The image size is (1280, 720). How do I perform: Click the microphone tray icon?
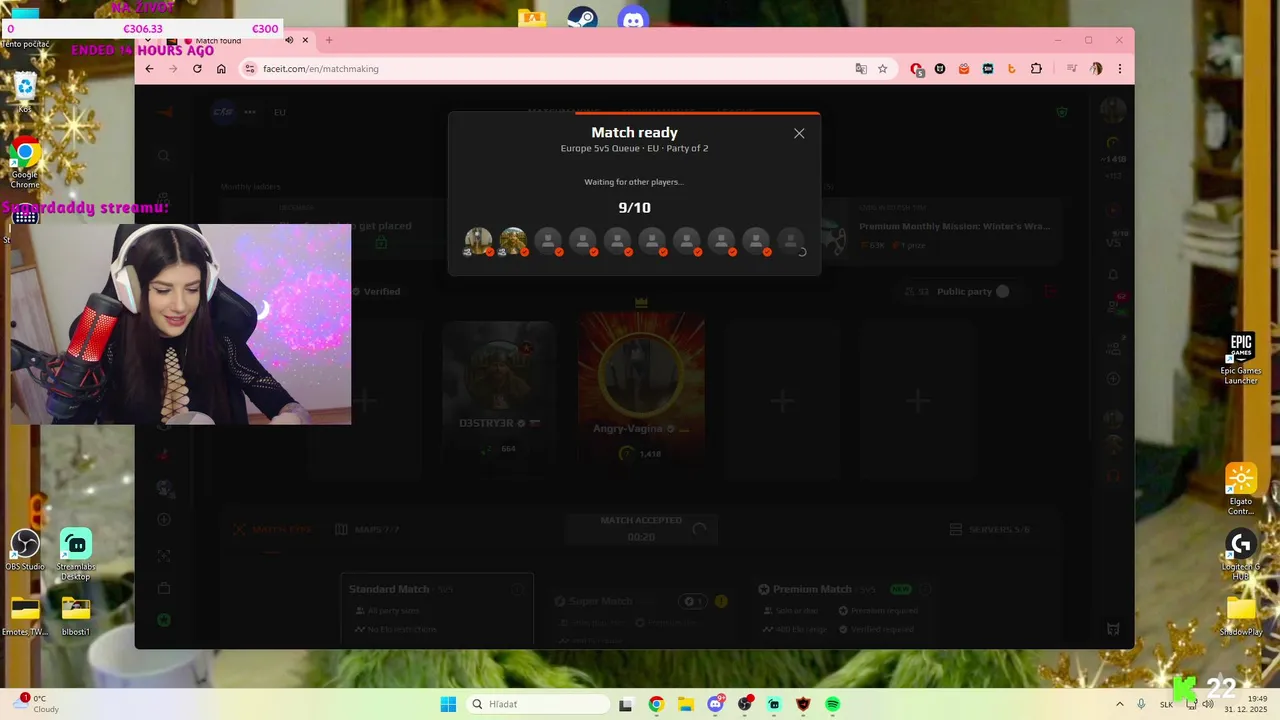click(x=1141, y=704)
